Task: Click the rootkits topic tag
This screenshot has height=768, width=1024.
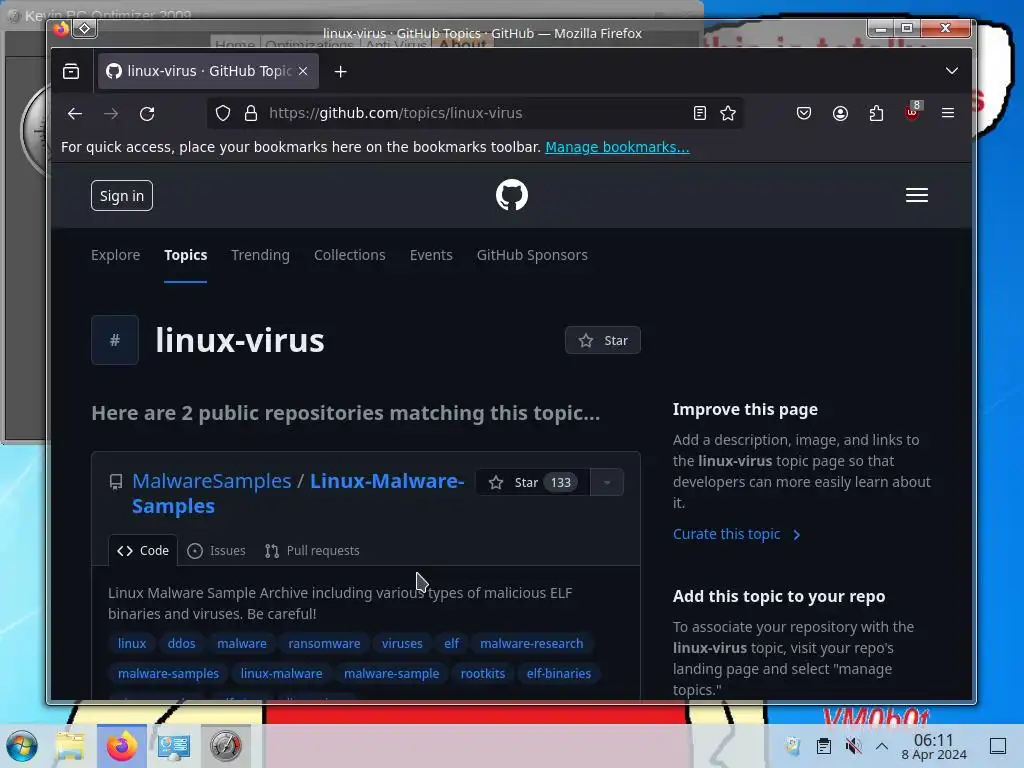Action: click(483, 673)
